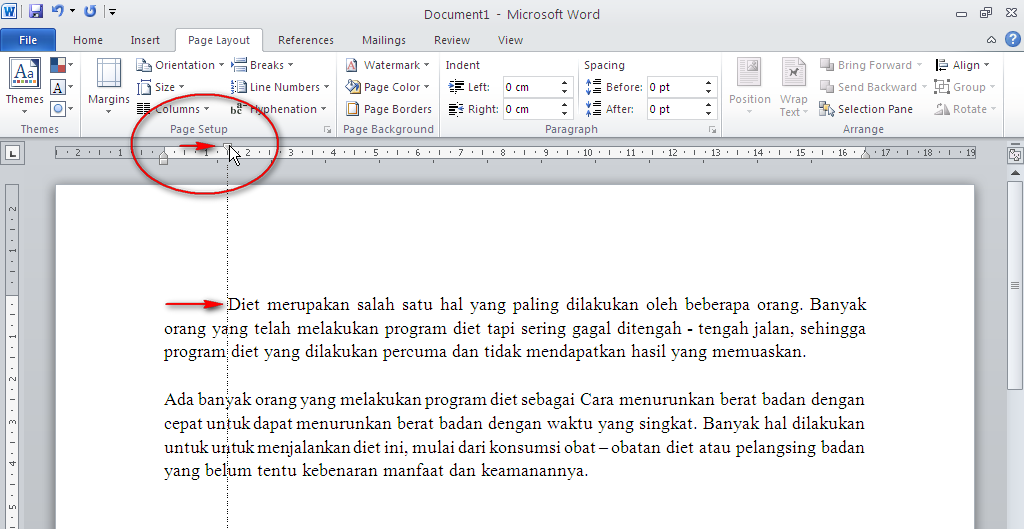Open the Orientation dropdown
The width and height of the screenshot is (1024, 529).
pyautogui.click(x=180, y=65)
